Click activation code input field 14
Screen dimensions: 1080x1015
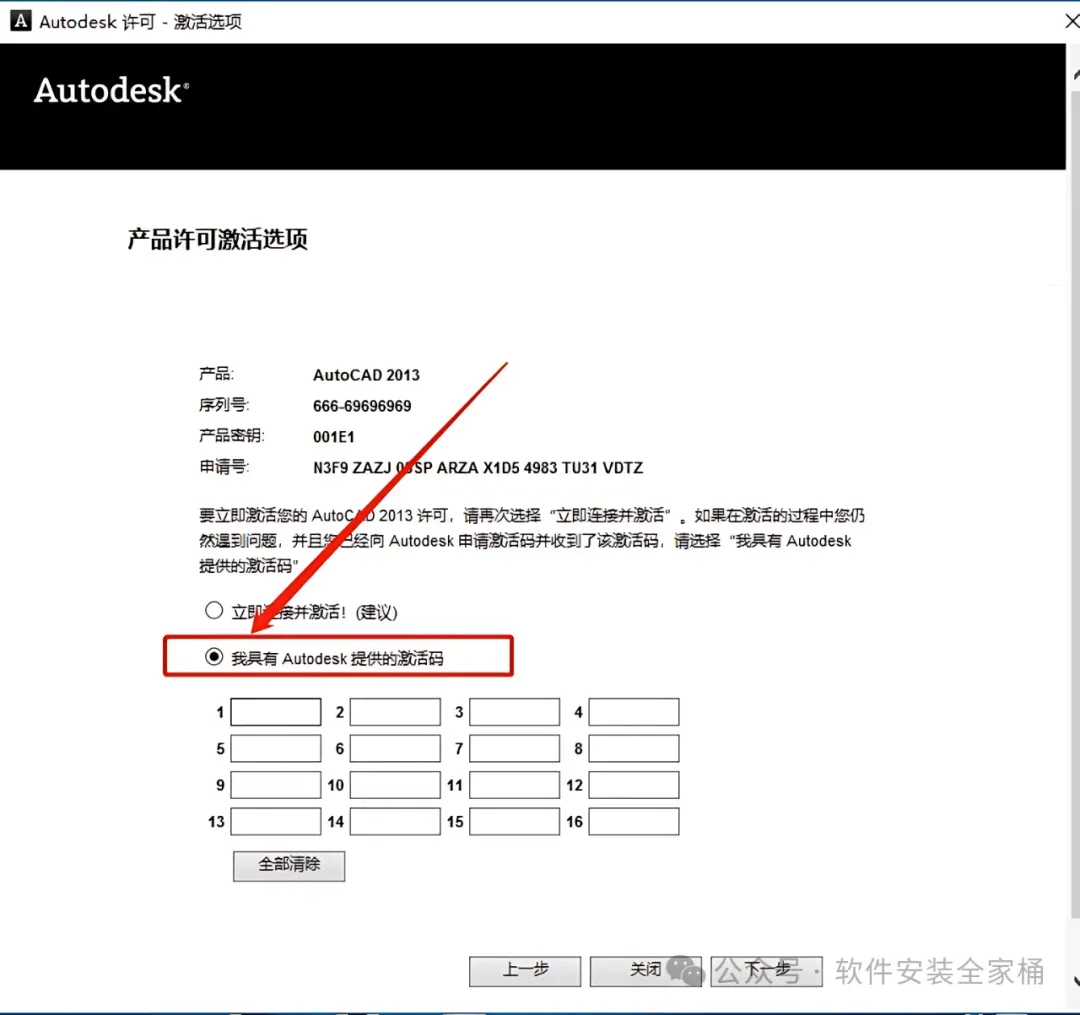(395, 822)
